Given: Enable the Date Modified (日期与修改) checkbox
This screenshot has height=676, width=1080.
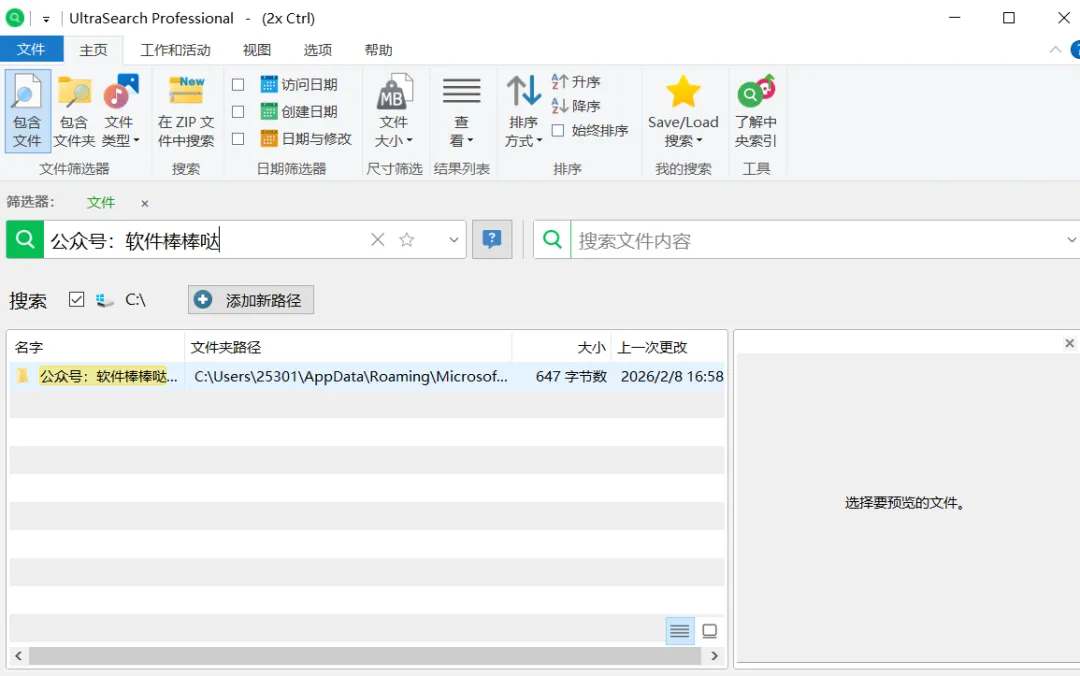Looking at the screenshot, I should [238, 139].
